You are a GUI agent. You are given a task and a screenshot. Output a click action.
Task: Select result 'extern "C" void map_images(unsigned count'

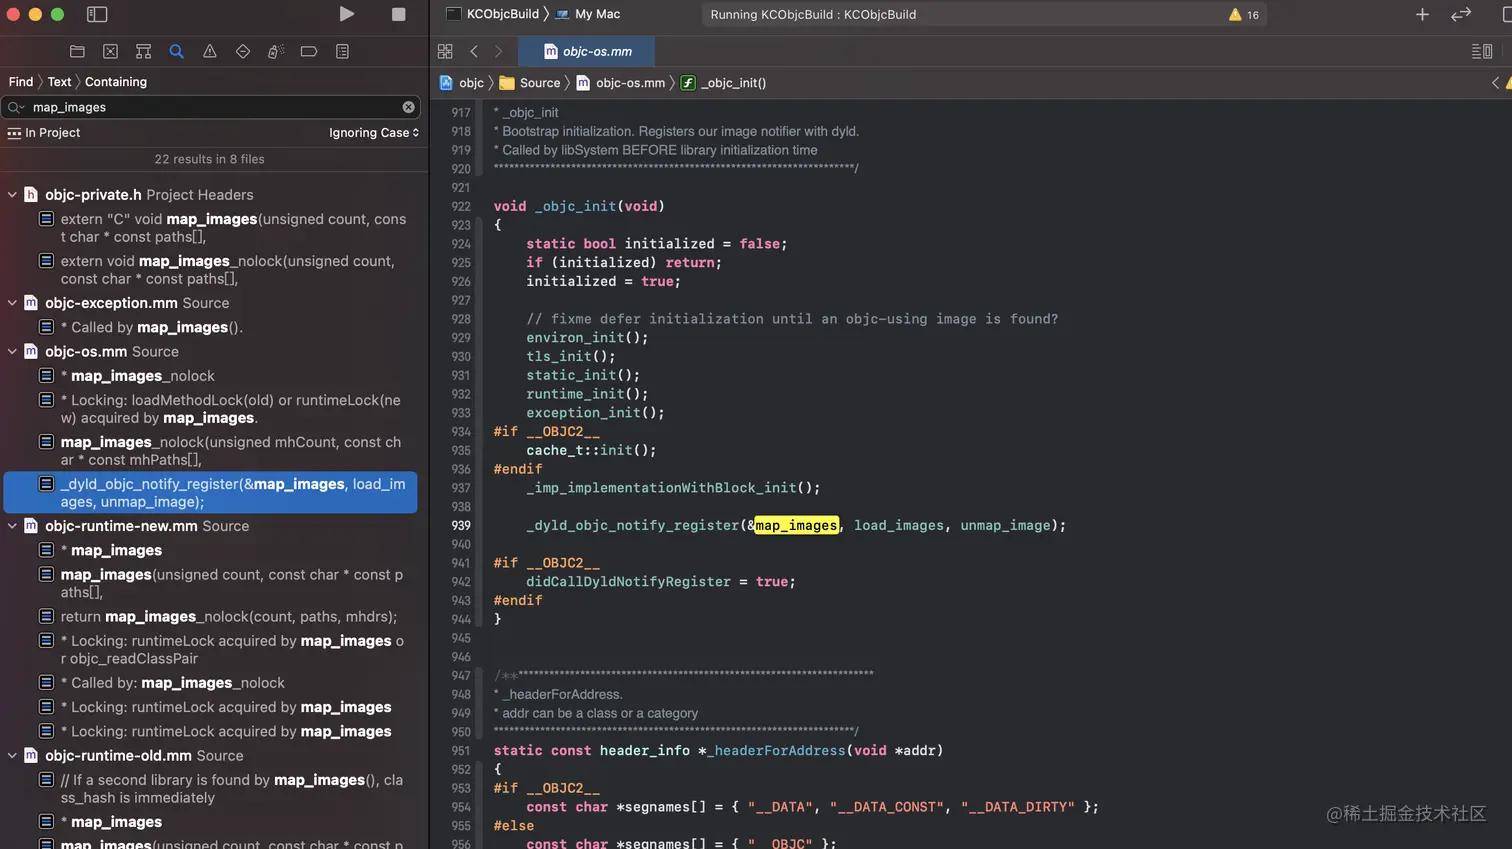[x=211, y=228]
